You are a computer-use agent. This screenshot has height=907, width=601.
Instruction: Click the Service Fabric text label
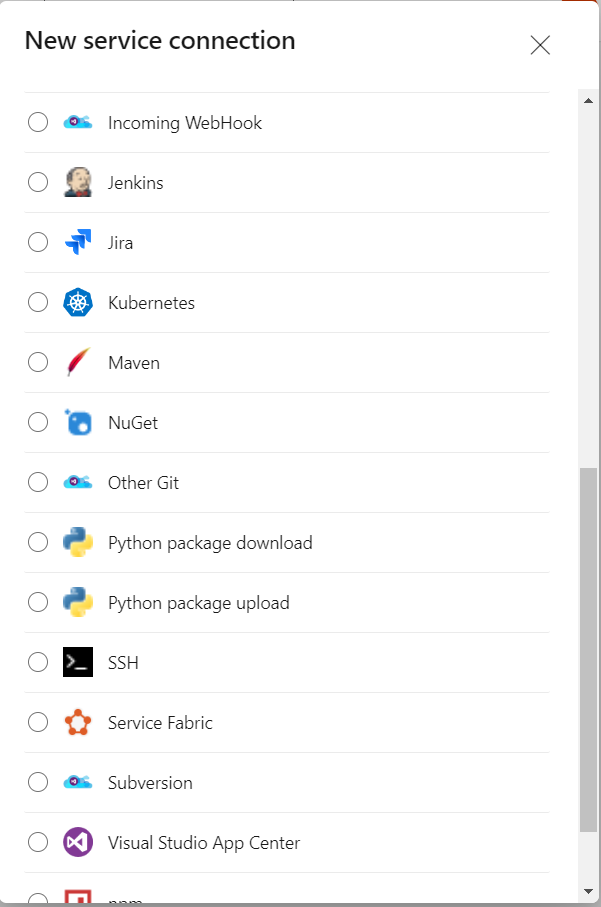pyautogui.click(x=160, y=723)
